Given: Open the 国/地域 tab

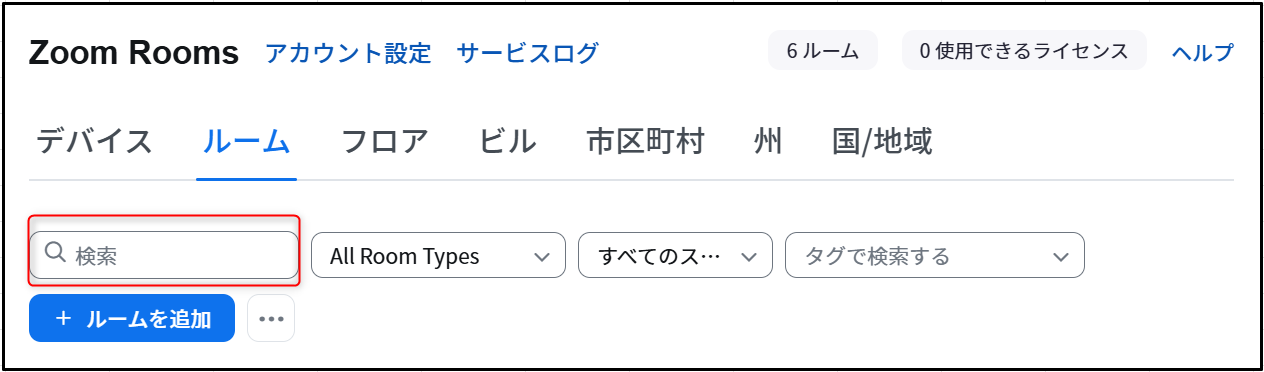Looking at the screenshot, I should pyautogui.click(x=882, y=142).
